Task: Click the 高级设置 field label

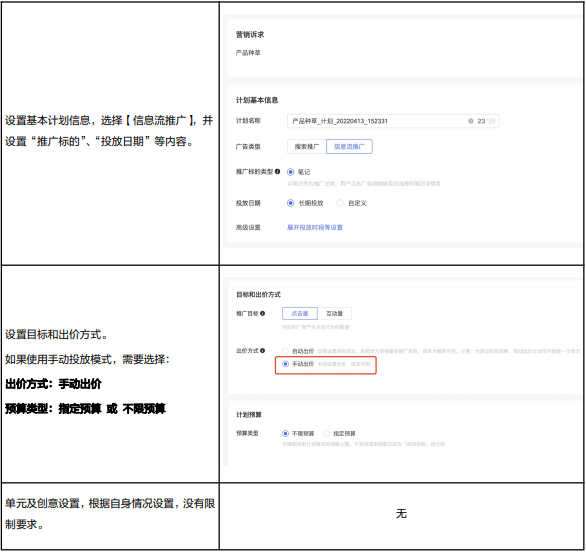Action: click(x=248, y=227)
